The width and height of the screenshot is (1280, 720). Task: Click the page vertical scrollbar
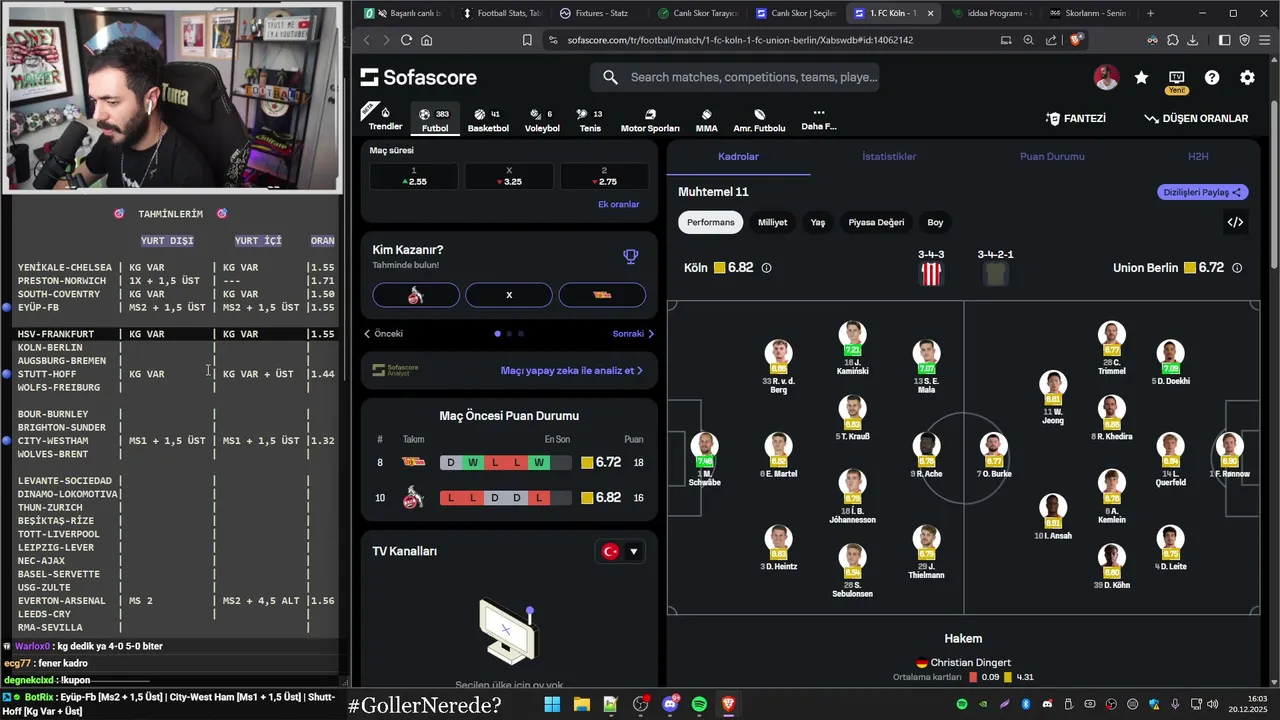coord(1274,184)
